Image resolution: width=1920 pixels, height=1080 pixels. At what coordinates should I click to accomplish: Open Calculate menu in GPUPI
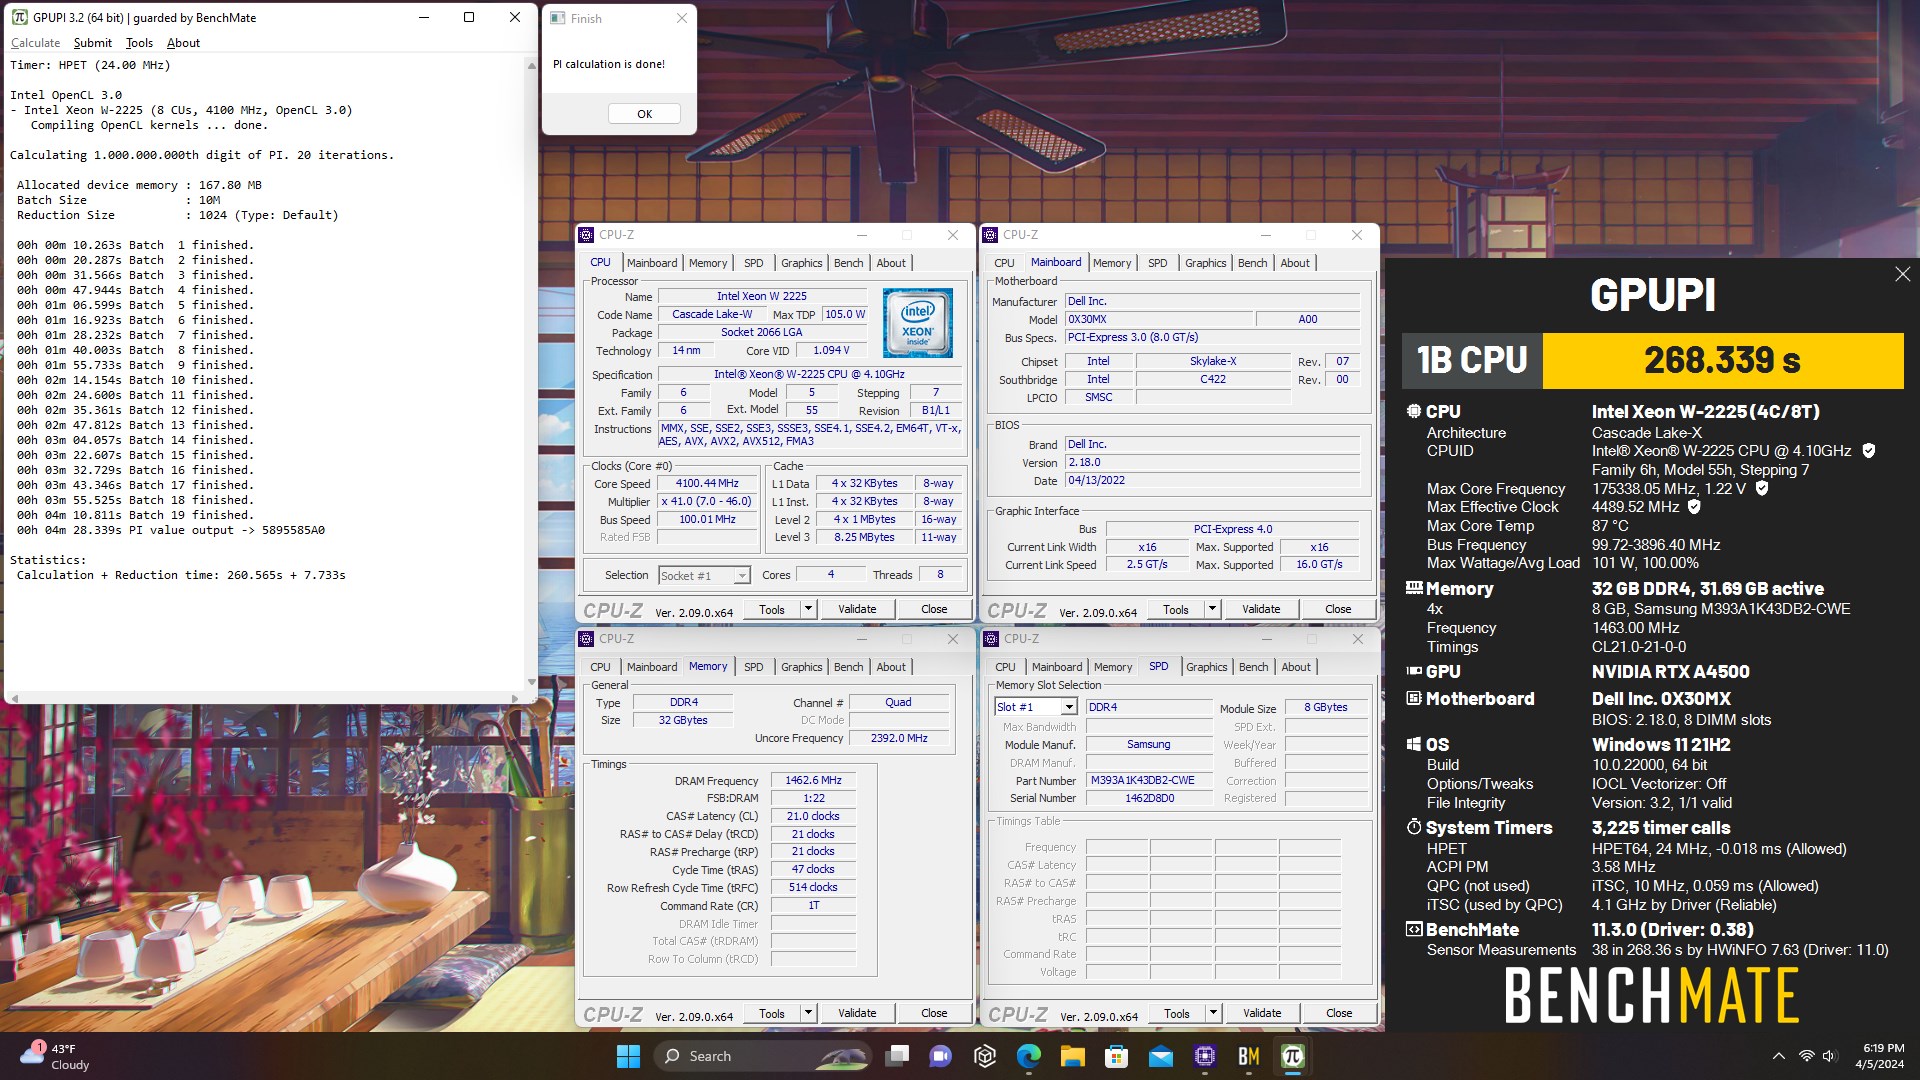(35, 43)
